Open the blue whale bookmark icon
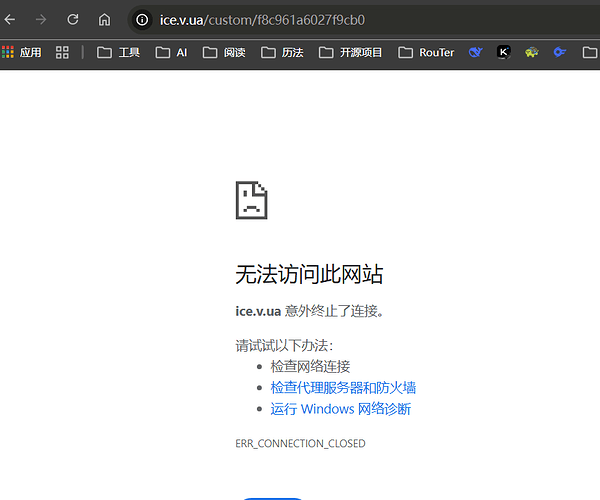 coord(476,52)
